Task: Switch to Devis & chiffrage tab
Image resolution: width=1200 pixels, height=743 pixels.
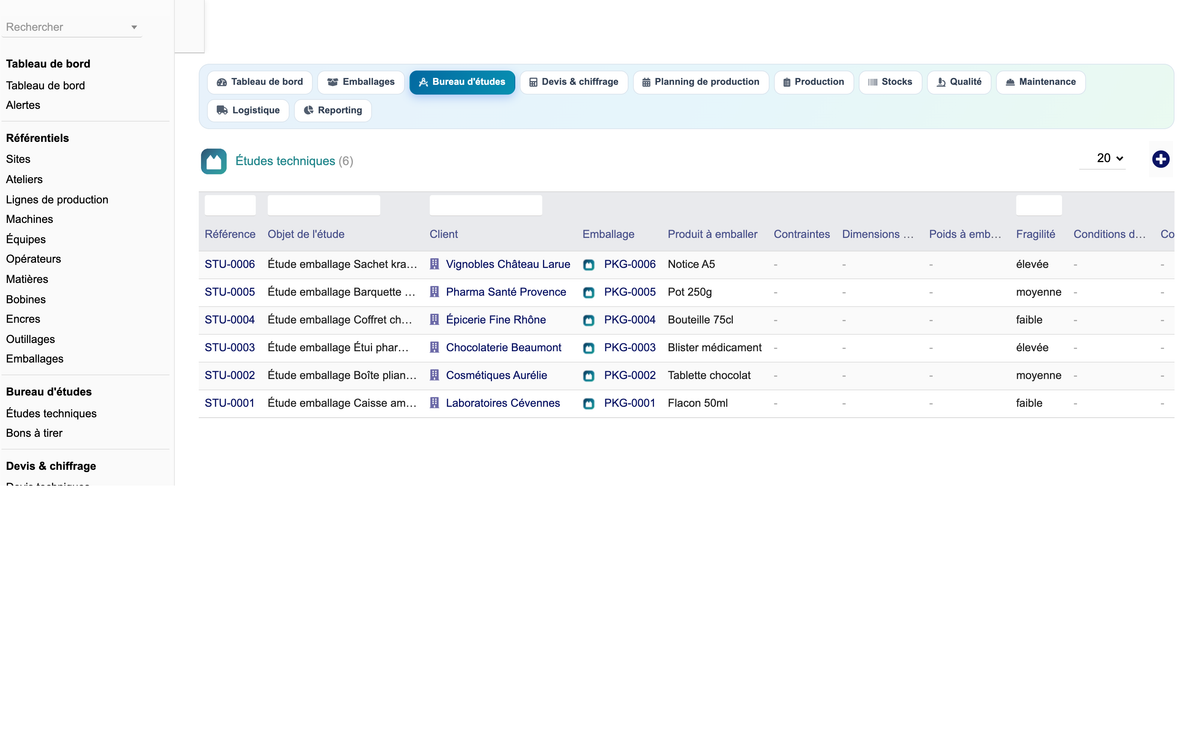Action: [x=574, y=82]
